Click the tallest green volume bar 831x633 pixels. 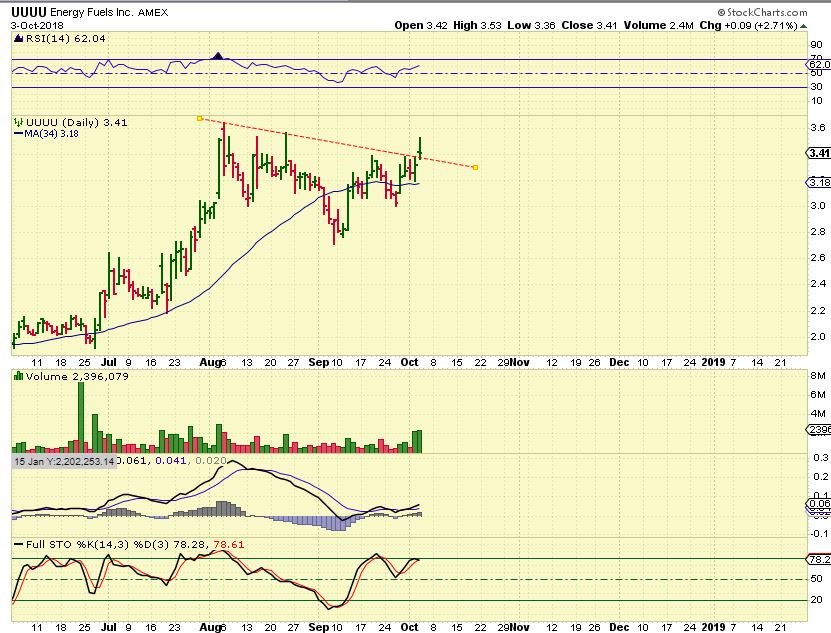point(81,417)
